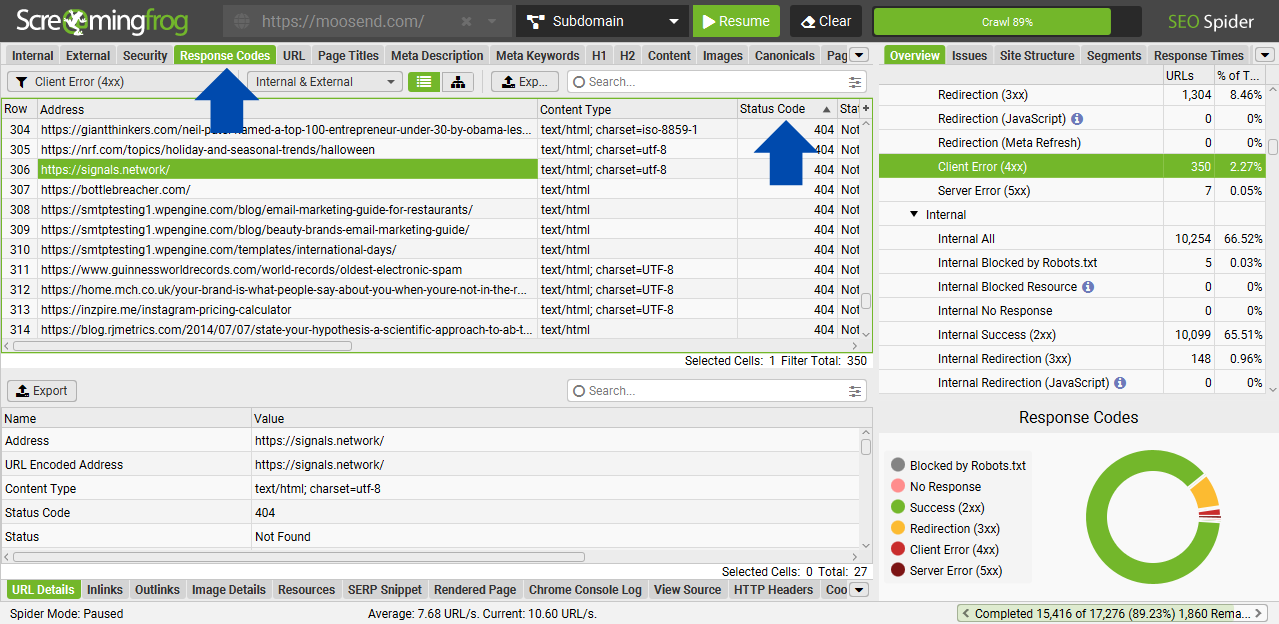
Task: Select Server Error (5xx) in the overview
Action: [x=1072, y=191]
